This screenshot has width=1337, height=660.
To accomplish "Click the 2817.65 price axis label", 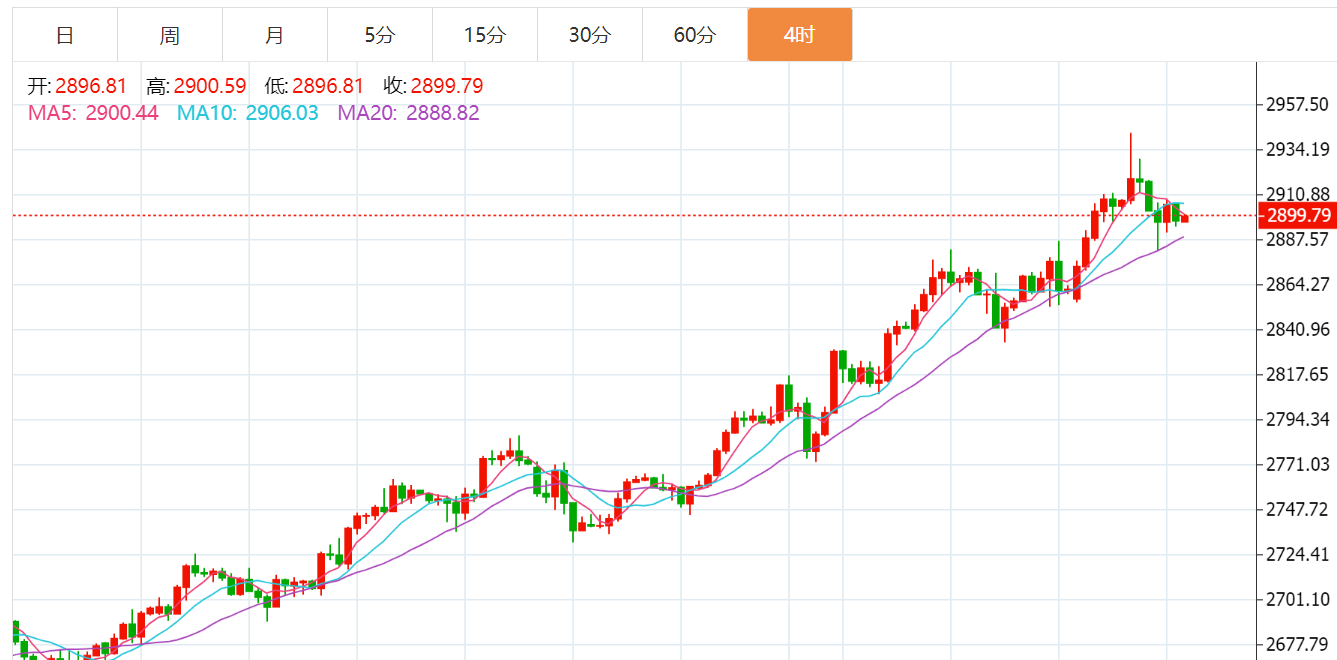I will tap(1297, 374).
